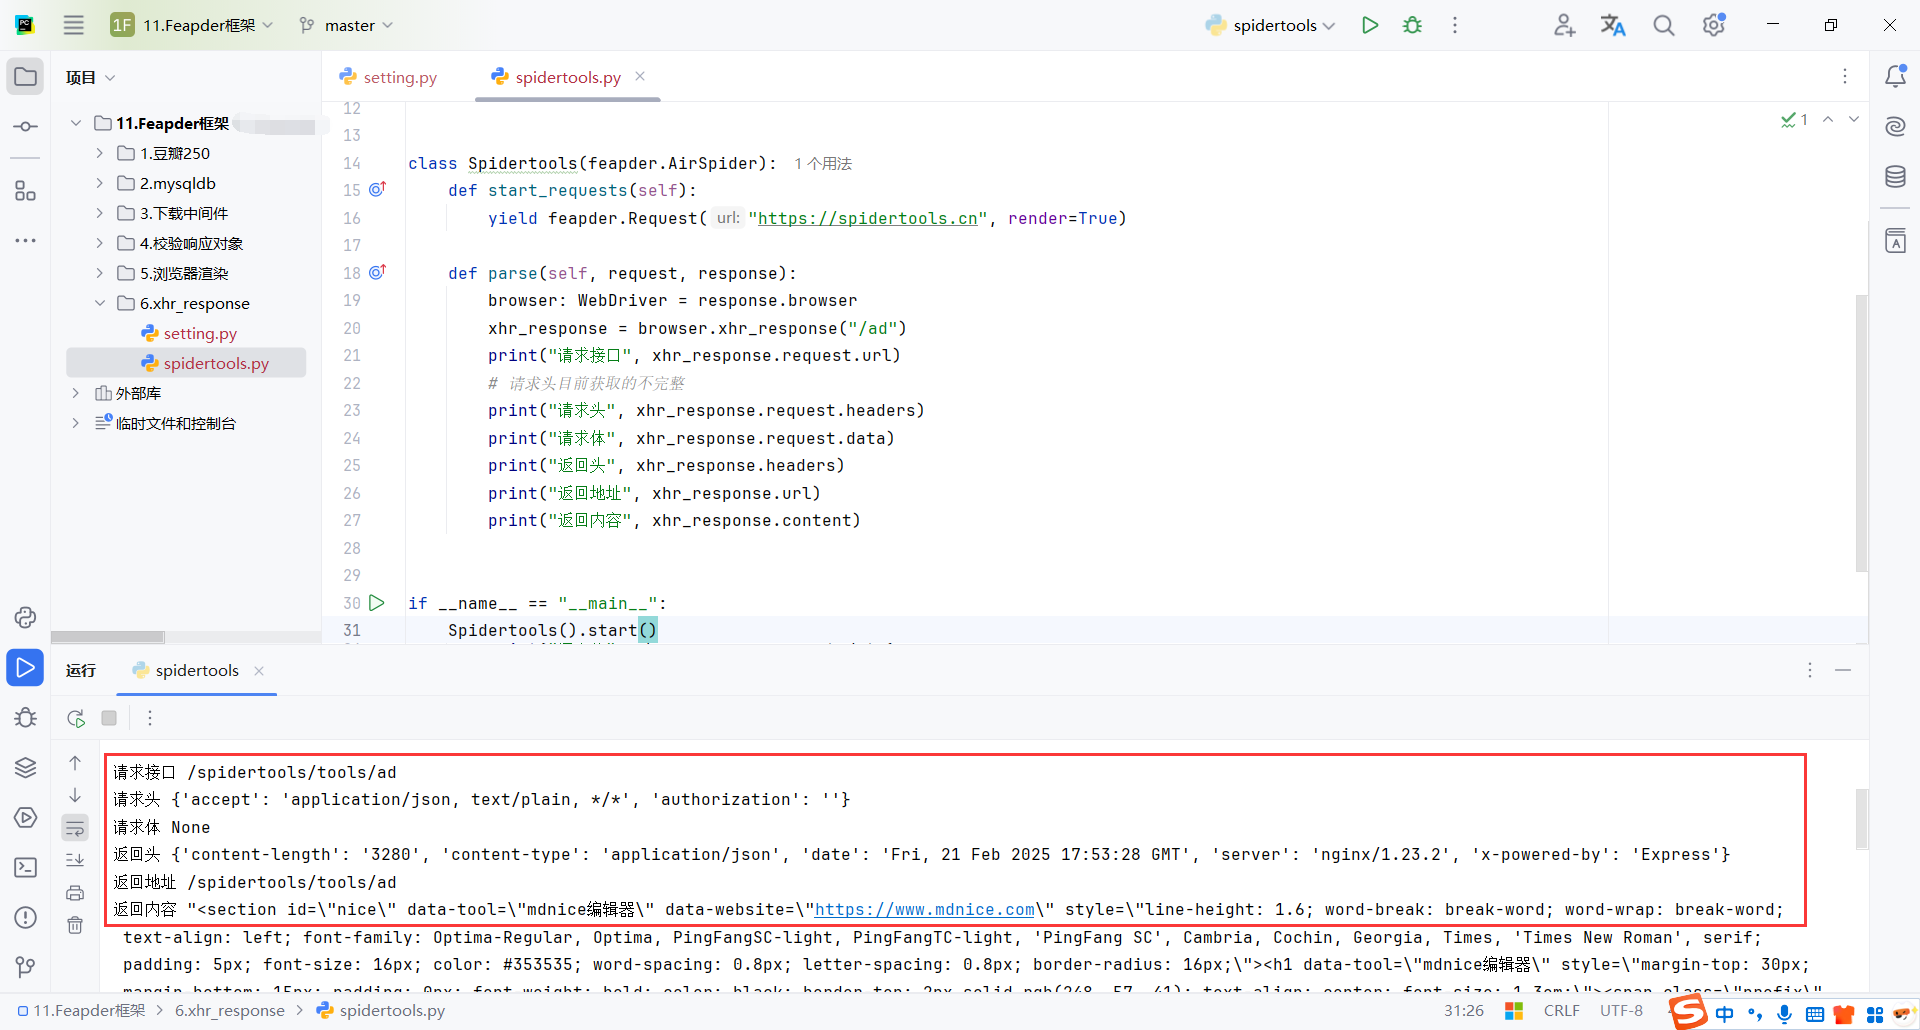Rerun the spidertools console run
This screenshot has height=1030, width=1920.
[75, 718]
